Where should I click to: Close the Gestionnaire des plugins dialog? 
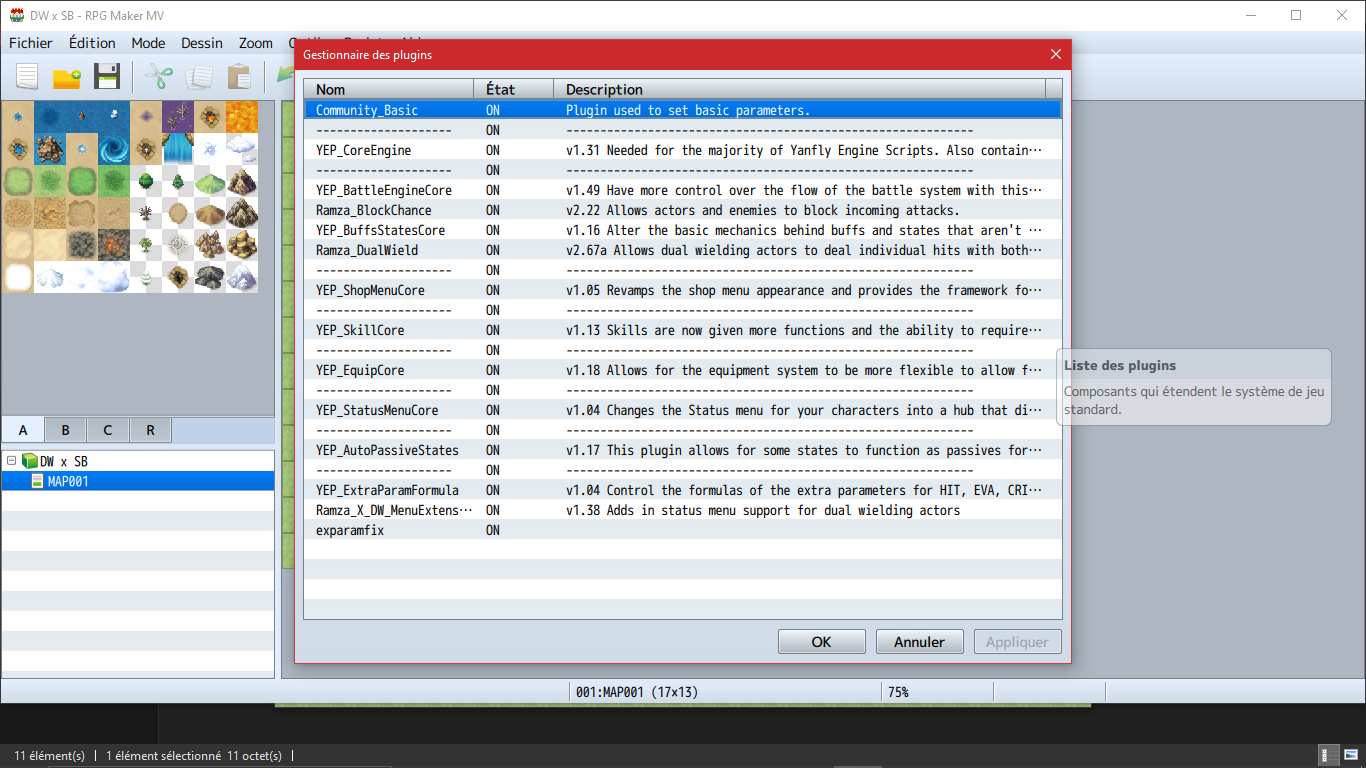(x=1055, y=55)
